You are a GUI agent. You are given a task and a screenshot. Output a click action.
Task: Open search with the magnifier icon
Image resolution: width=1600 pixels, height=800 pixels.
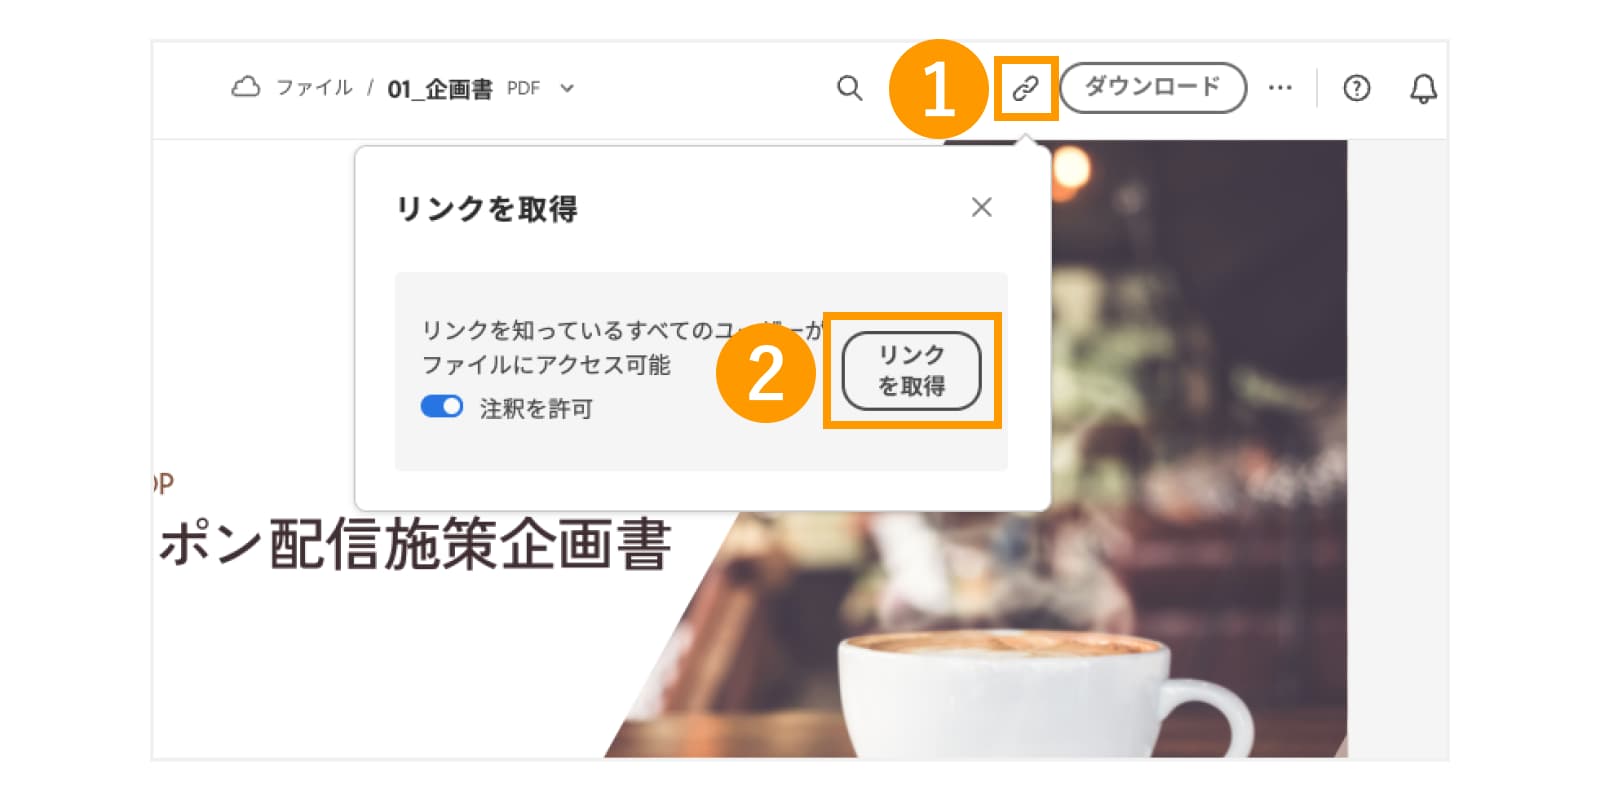click(x=849, y=88)
